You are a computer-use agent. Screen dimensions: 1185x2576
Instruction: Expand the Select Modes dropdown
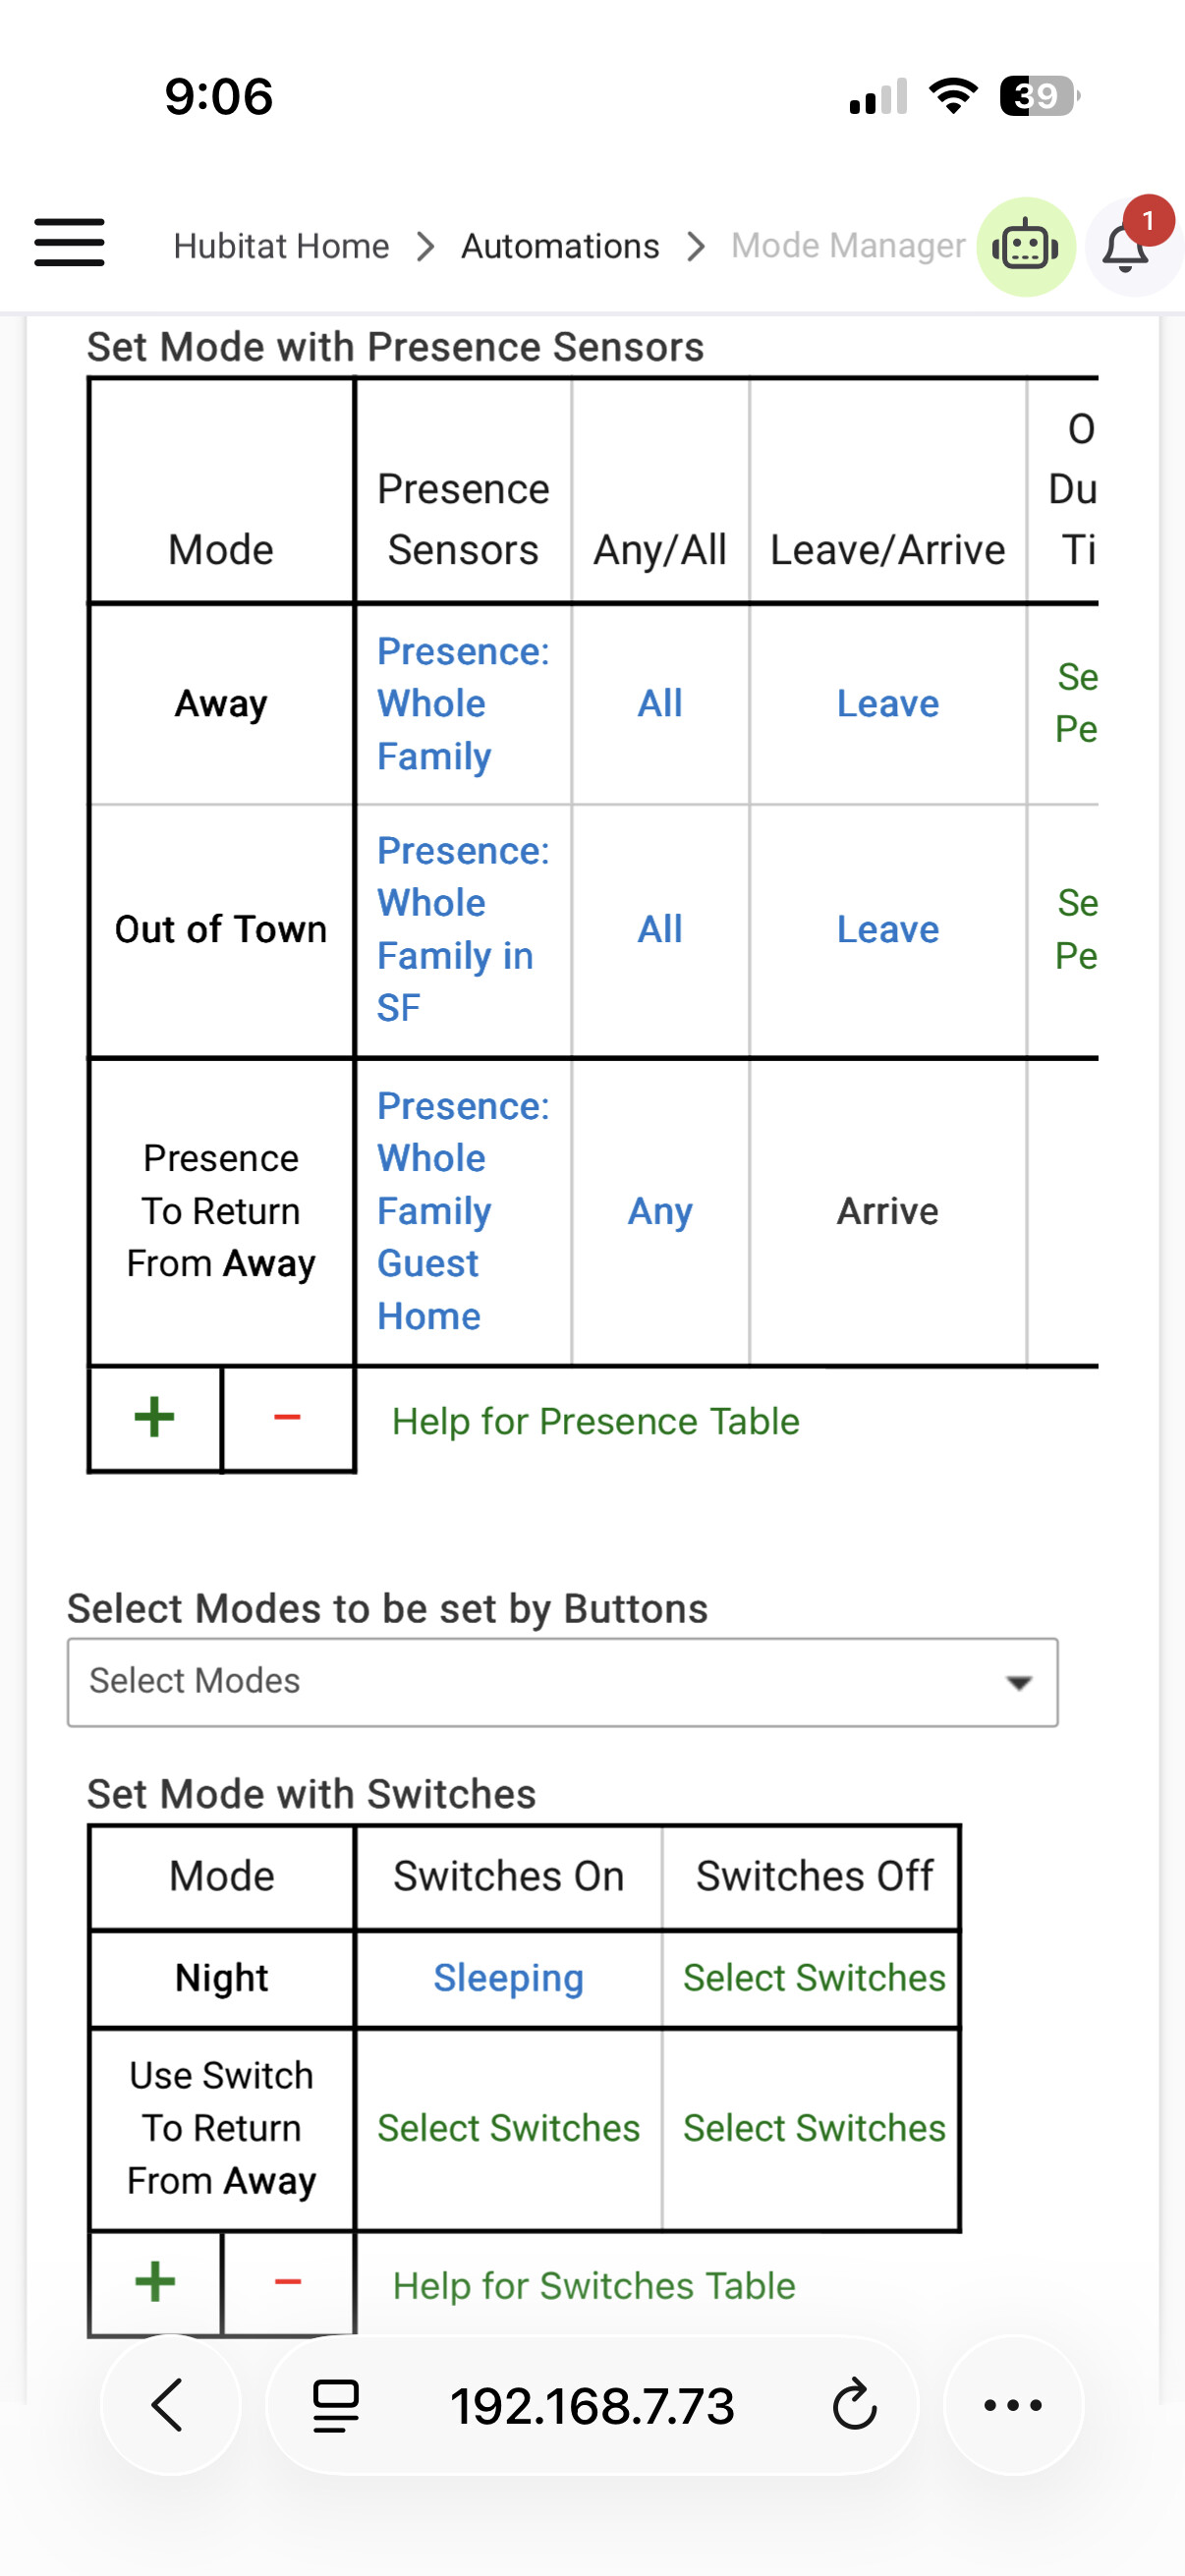click(562, 1682)
